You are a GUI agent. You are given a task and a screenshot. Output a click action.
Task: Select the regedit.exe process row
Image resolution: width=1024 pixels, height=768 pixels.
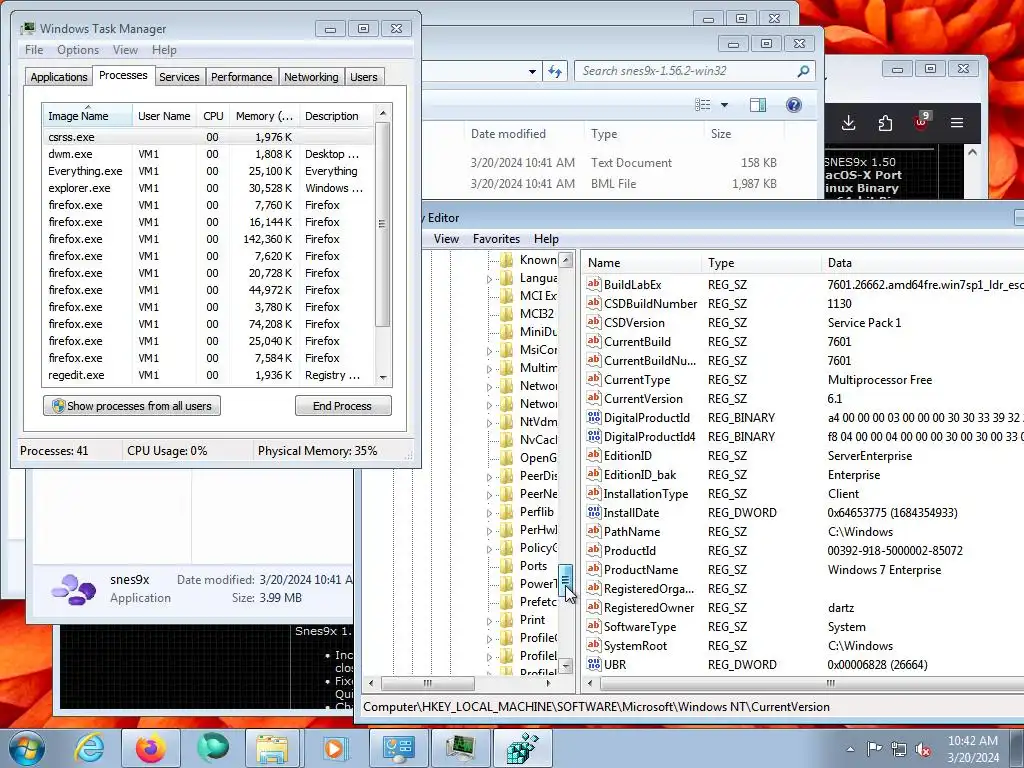coord(208,376)
